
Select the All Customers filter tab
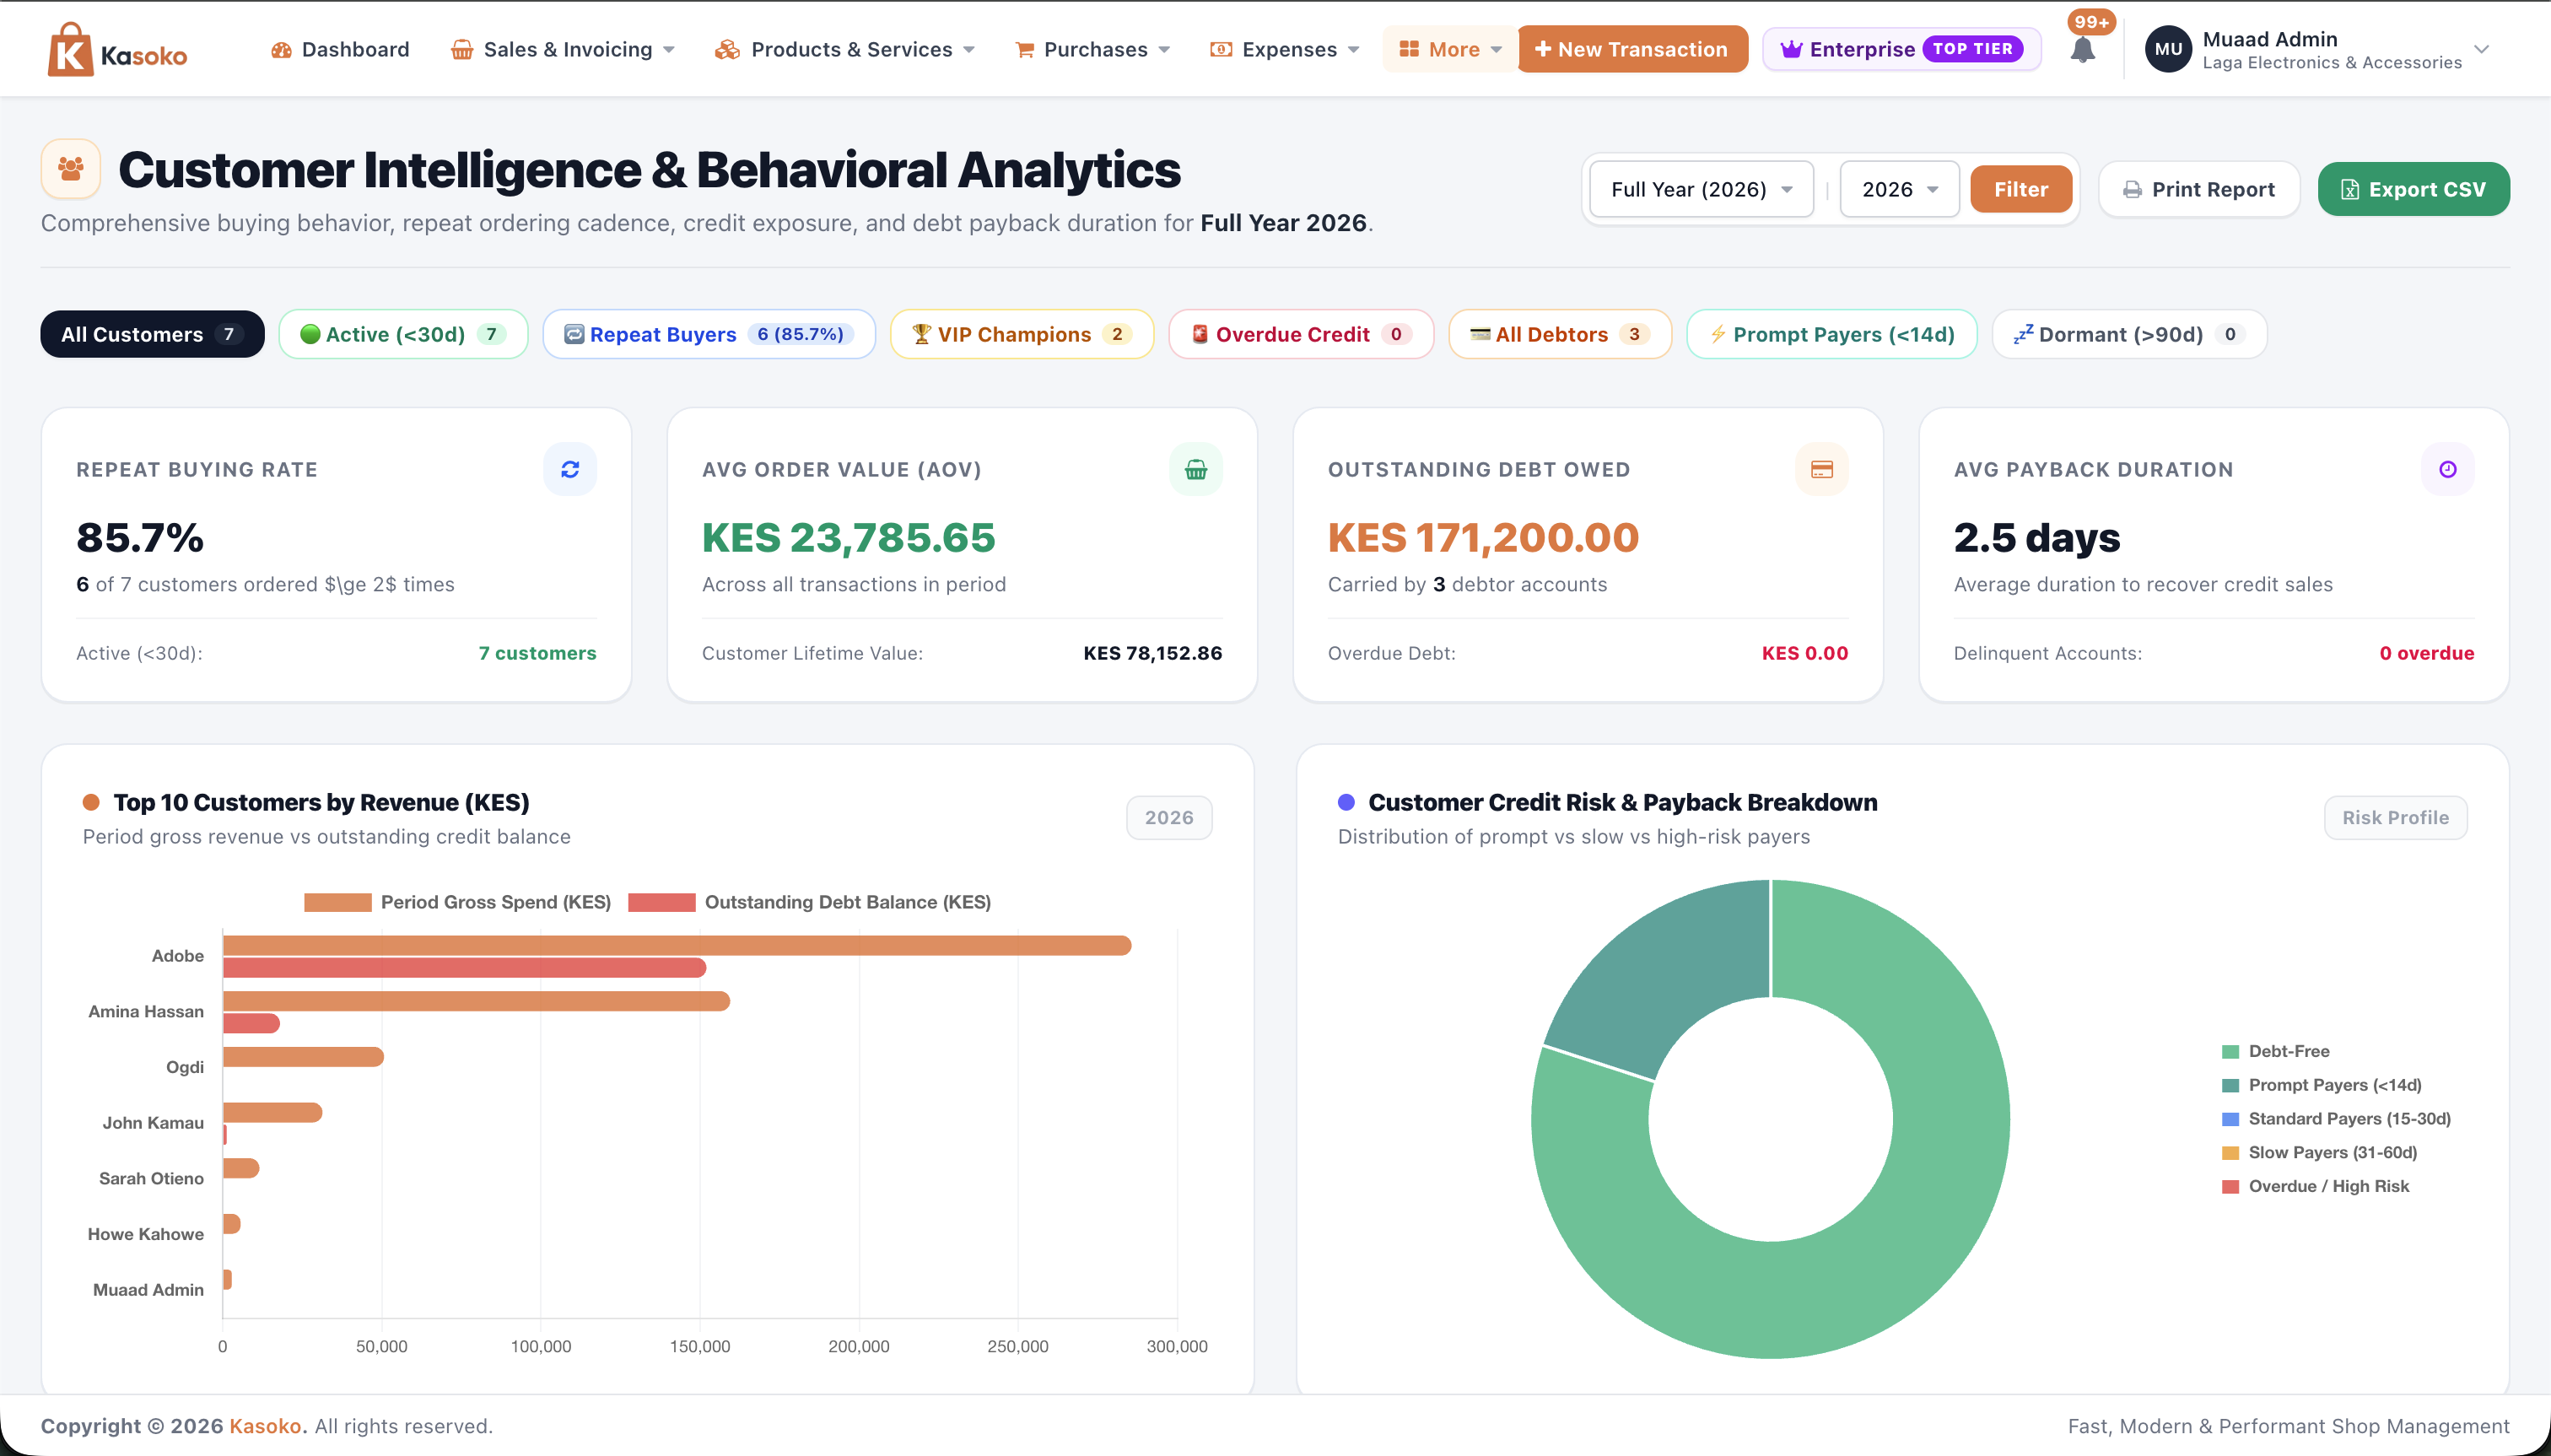tap(152, 334)
